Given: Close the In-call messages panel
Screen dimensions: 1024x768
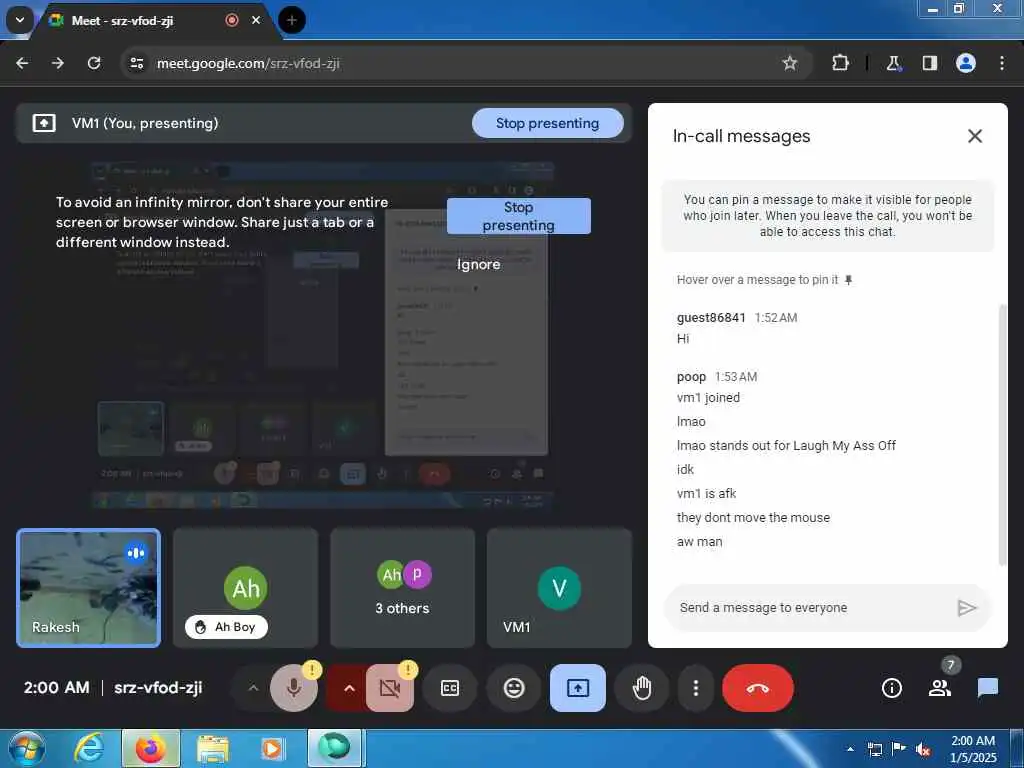Looking at the screenshot, I should (x=974, y=136).
